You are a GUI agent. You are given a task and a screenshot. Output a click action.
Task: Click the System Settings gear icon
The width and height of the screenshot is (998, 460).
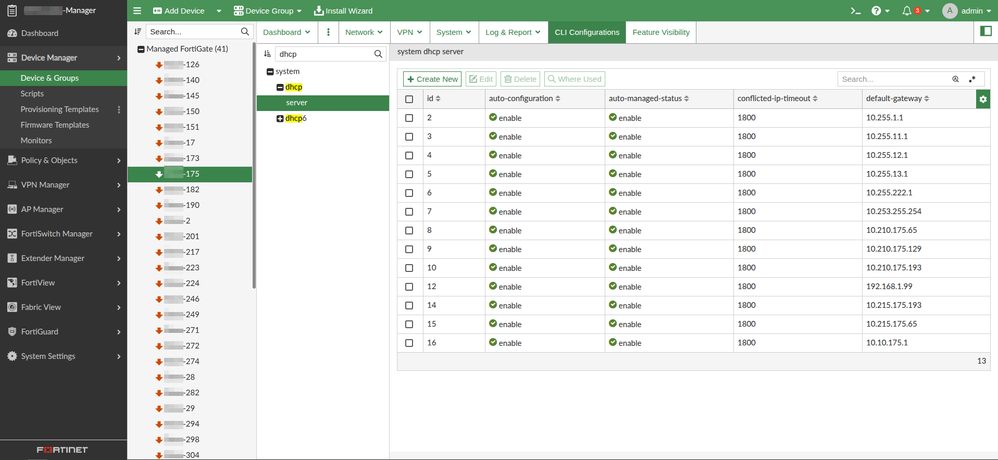pos(11,356)
